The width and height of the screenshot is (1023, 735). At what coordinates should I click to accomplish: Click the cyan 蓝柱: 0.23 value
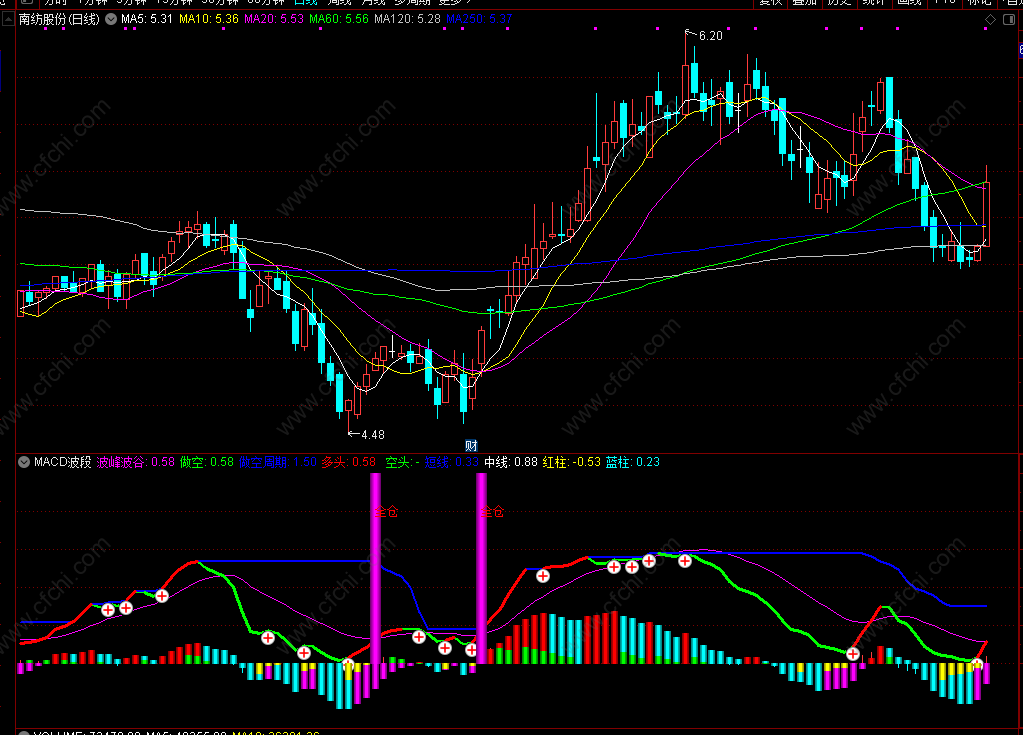click(633, 462)
